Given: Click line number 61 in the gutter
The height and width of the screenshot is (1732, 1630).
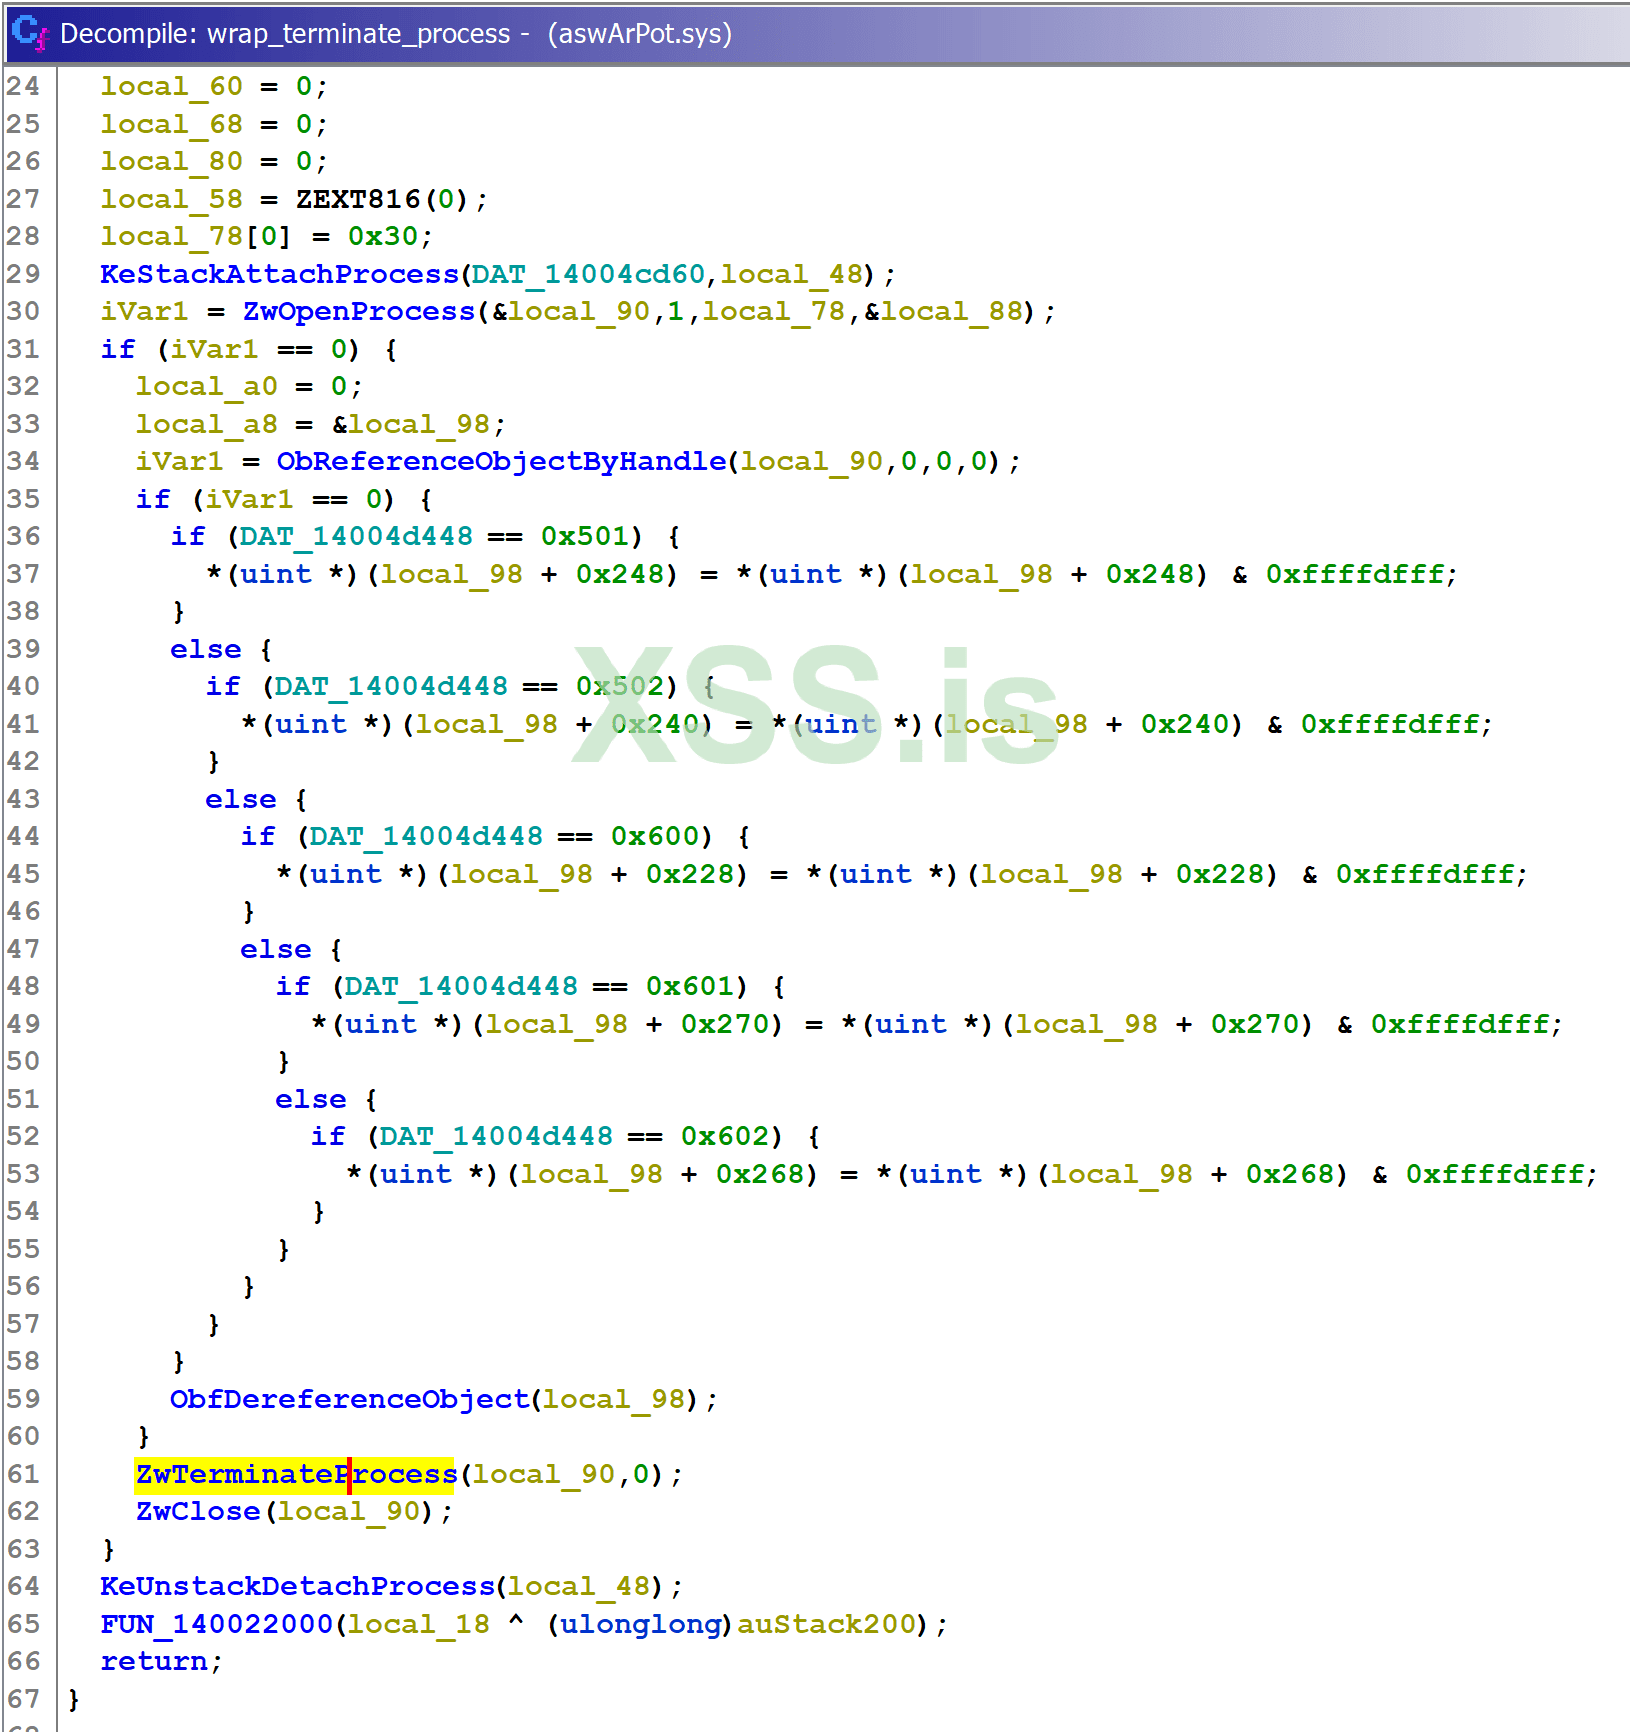Looking at the screenshot, I should click(x=24, y=1474).
